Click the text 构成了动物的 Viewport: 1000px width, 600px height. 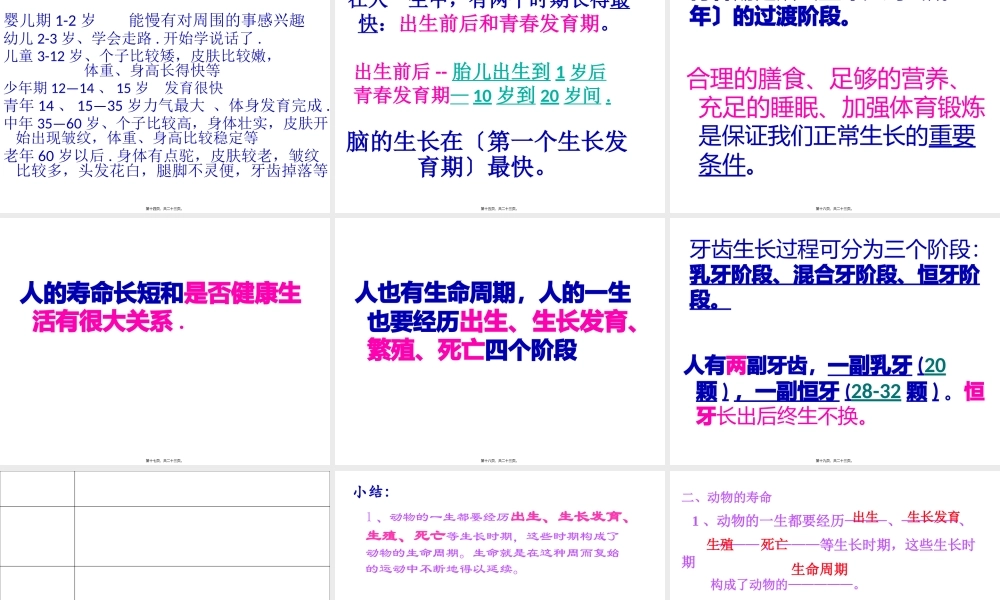coord(749,585)
